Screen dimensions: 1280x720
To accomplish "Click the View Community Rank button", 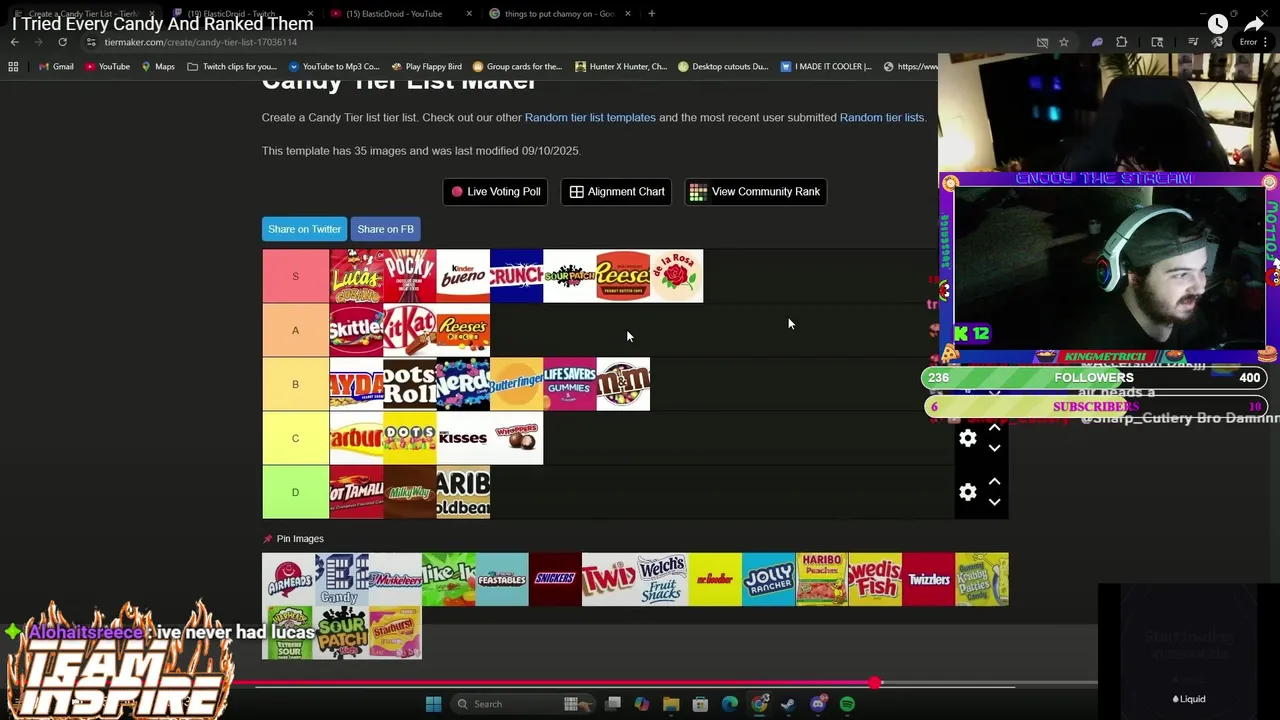I will tap(755, 192).
